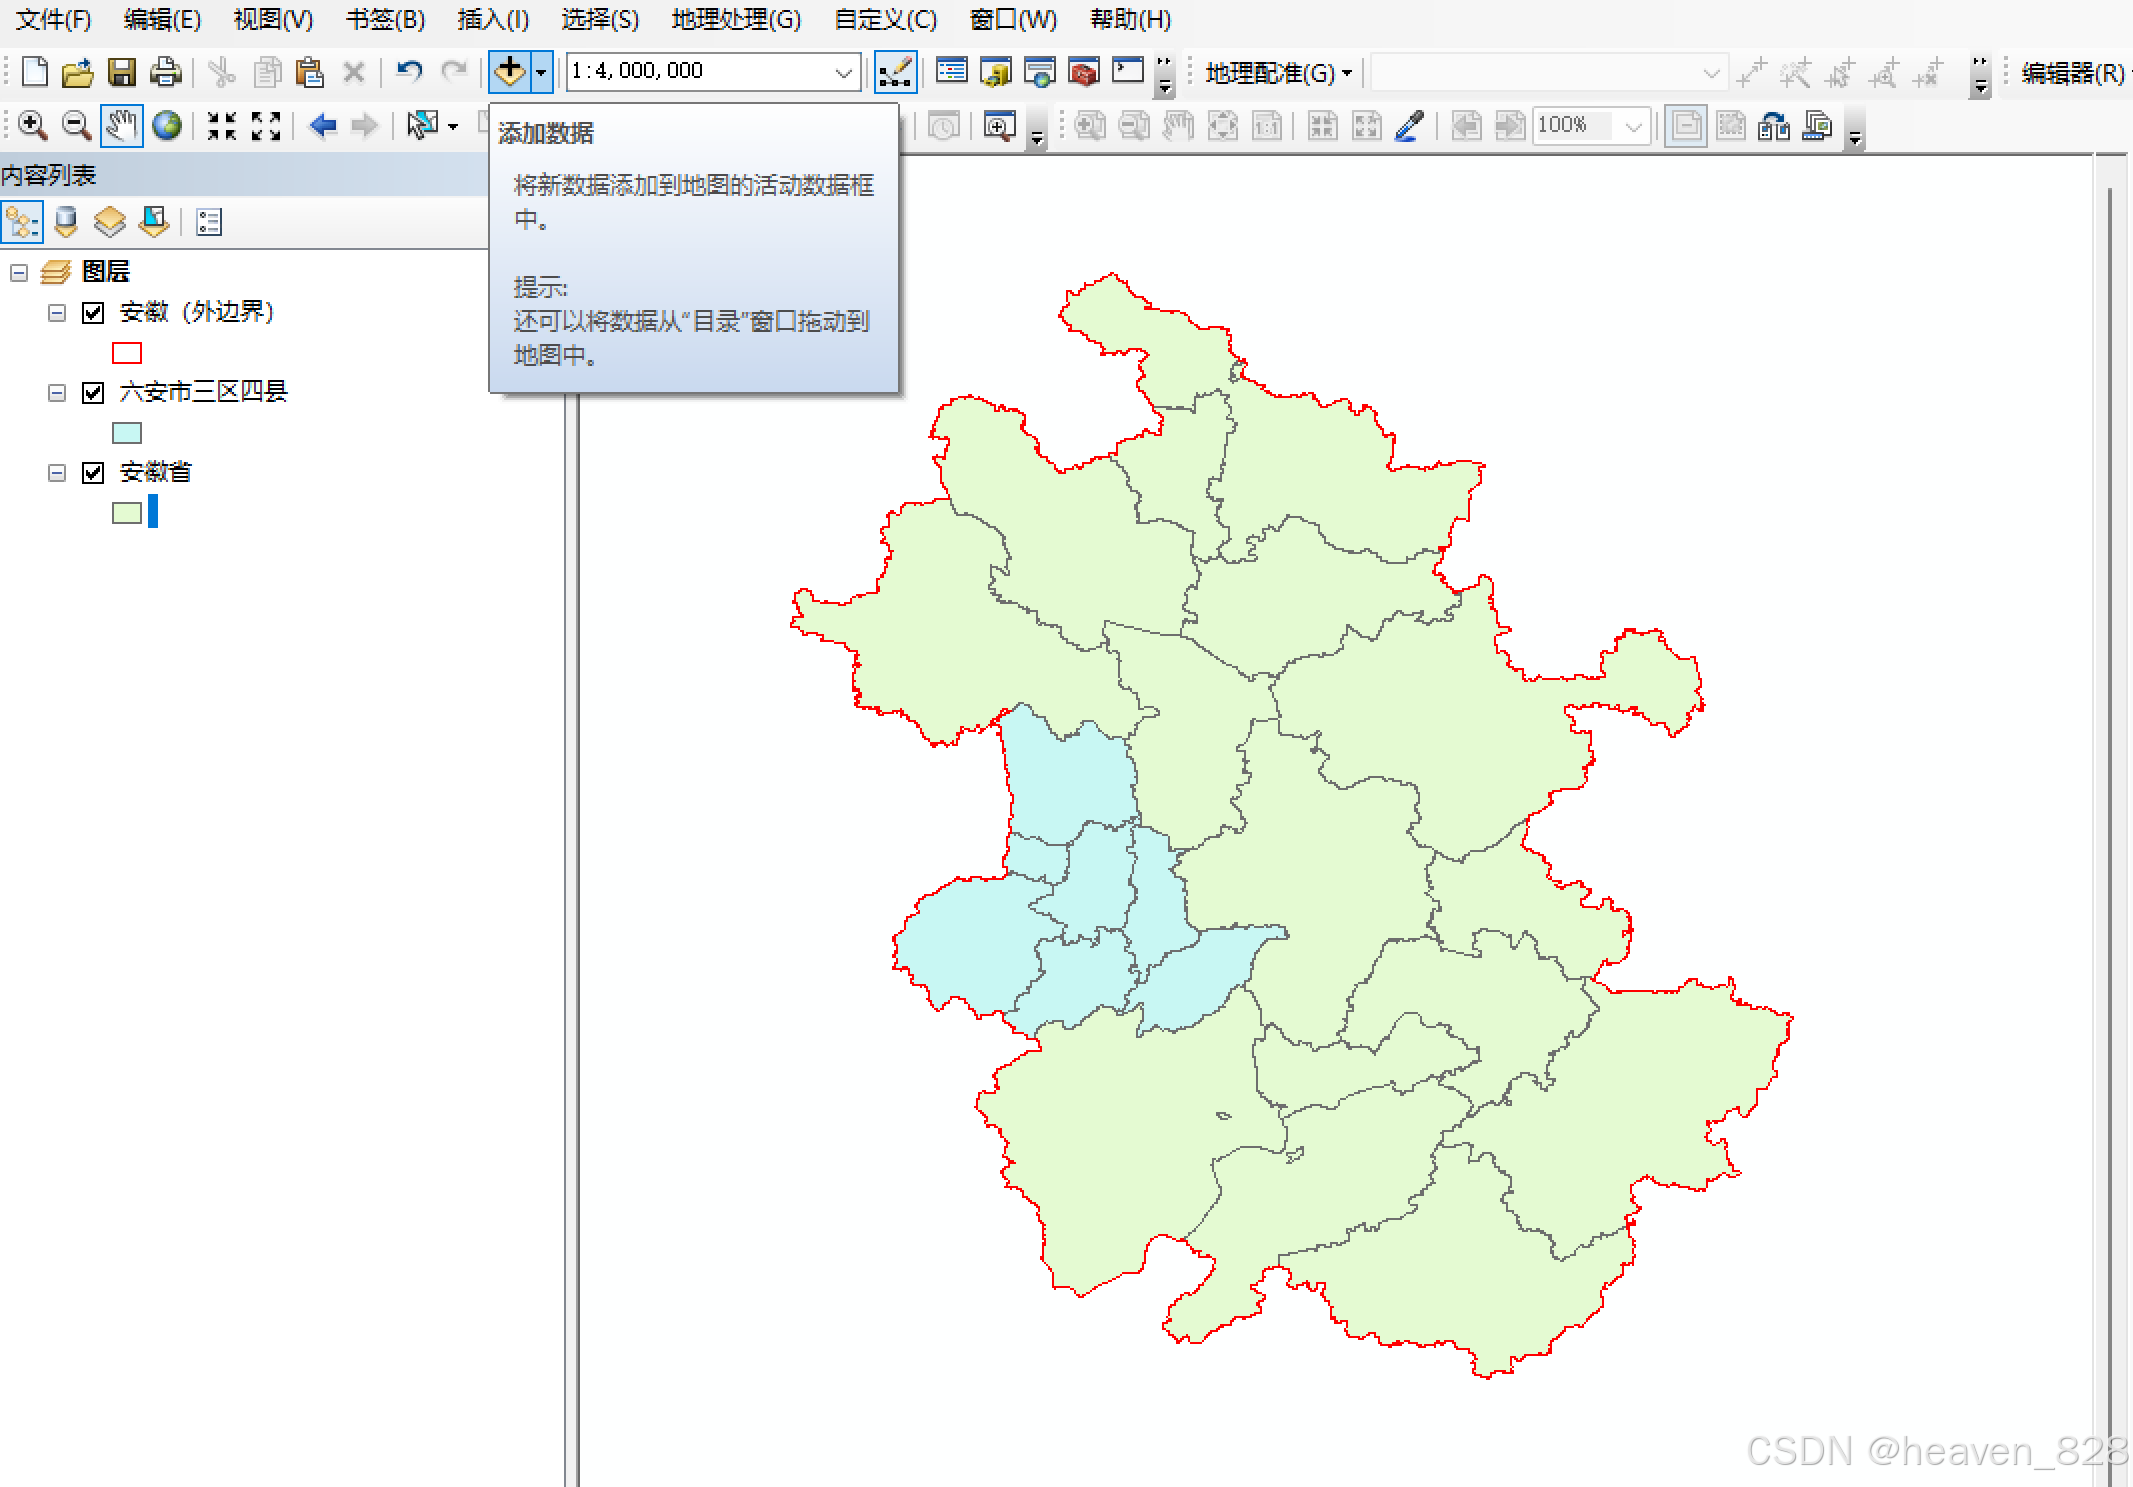Click the Save map document icon

click(121, 72)
